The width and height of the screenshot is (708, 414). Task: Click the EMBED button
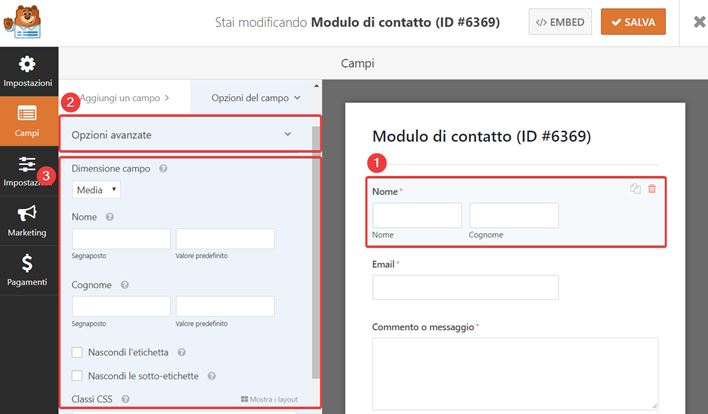pos(560,22)
